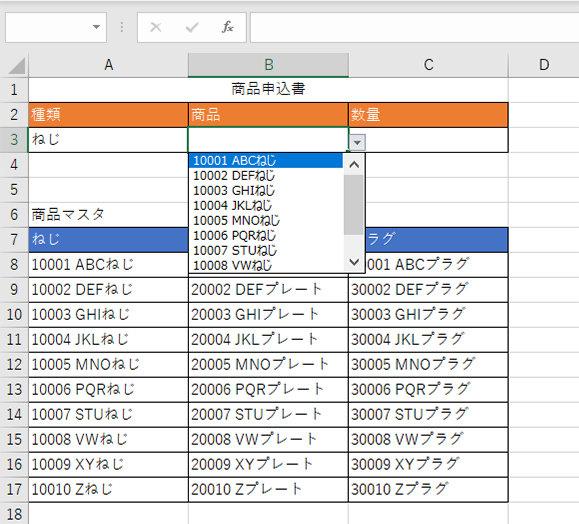
Task: Select 10002 DEFねじ in dropdown list
Action: pyautogui.click(x=265, y=175)
